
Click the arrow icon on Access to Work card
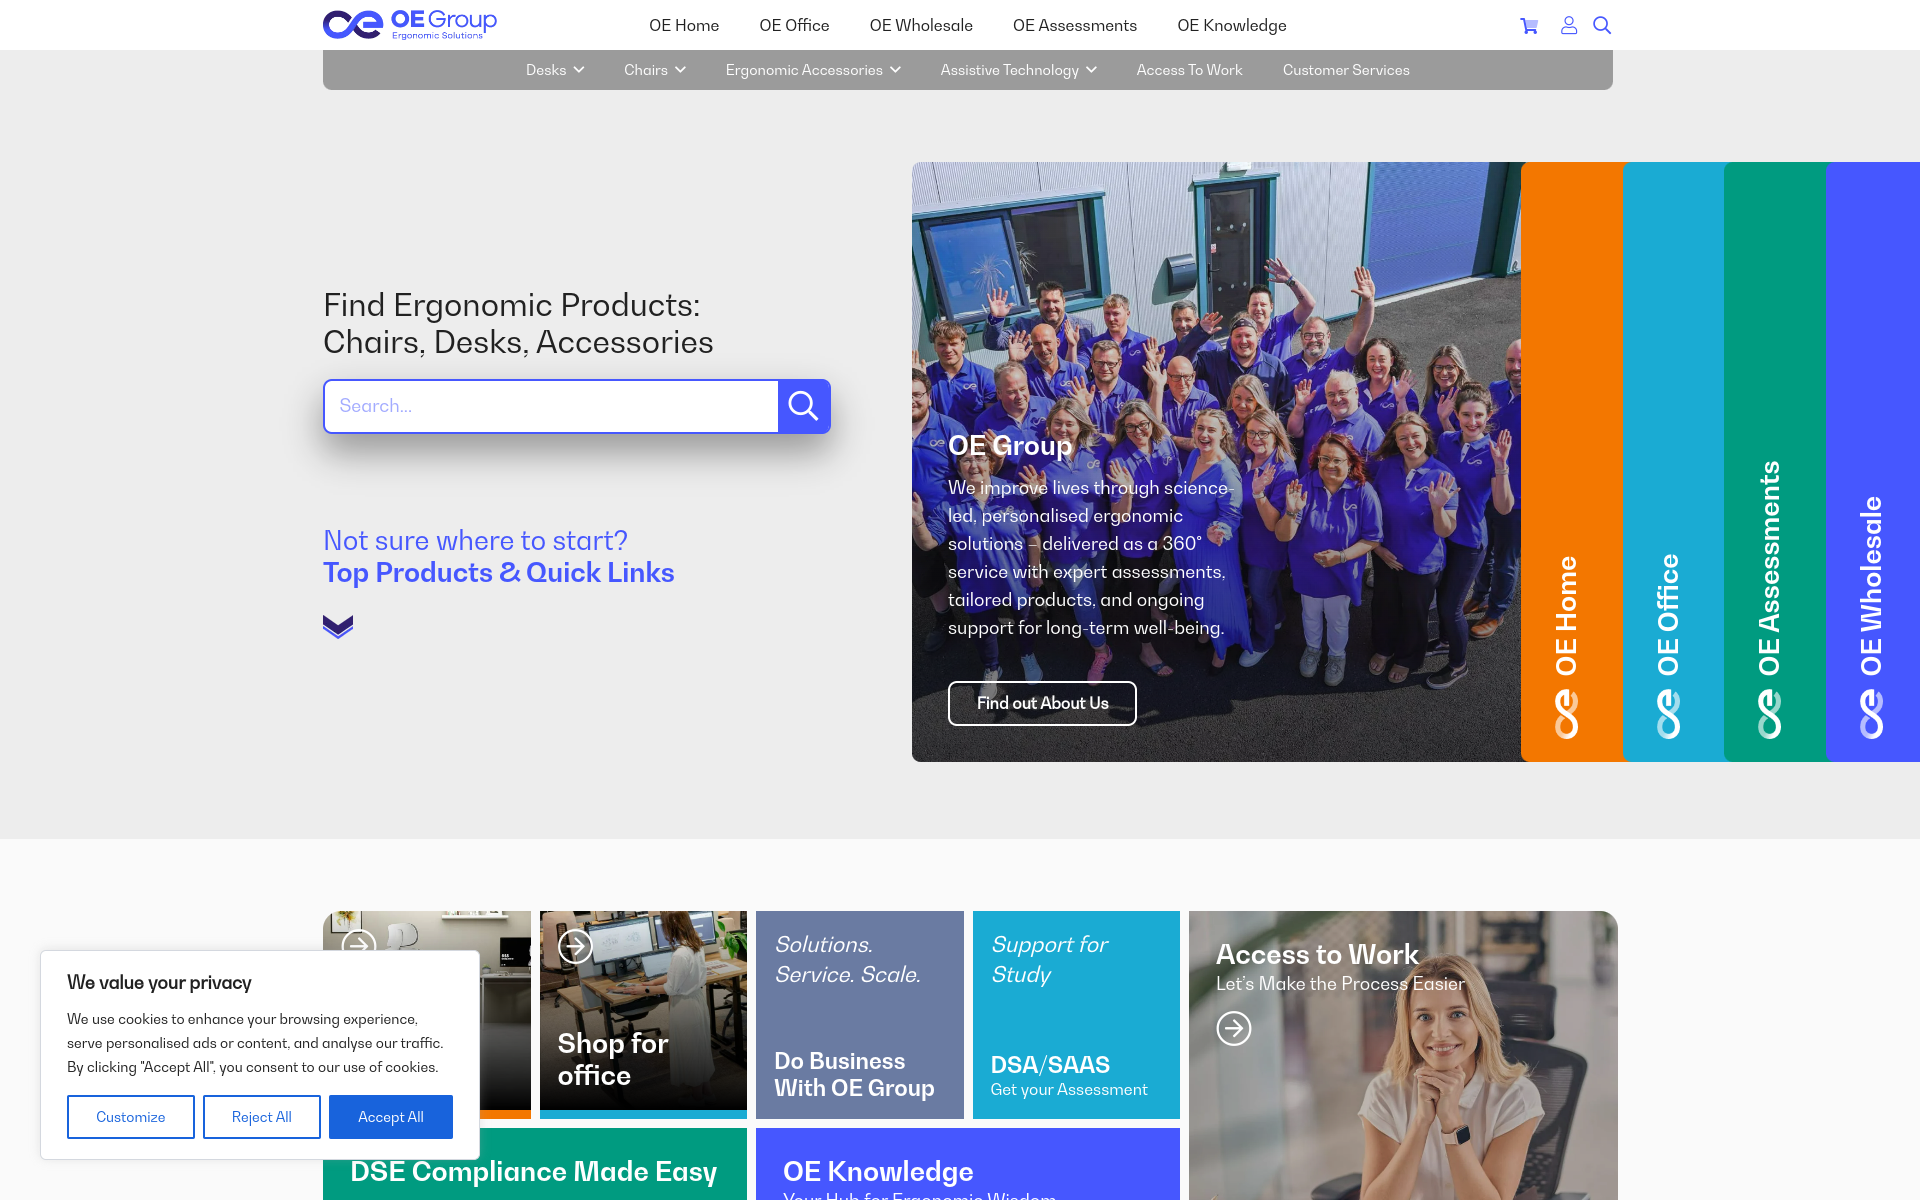pyautogui.click(x=1234, y=1028)
